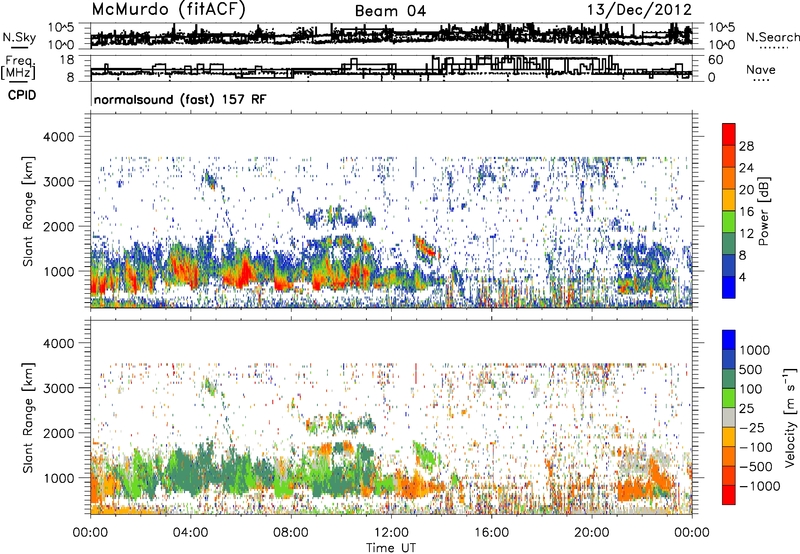The image size is (800, 554).
Task: Click the 'CPID' label
Action: click(22, 95)
